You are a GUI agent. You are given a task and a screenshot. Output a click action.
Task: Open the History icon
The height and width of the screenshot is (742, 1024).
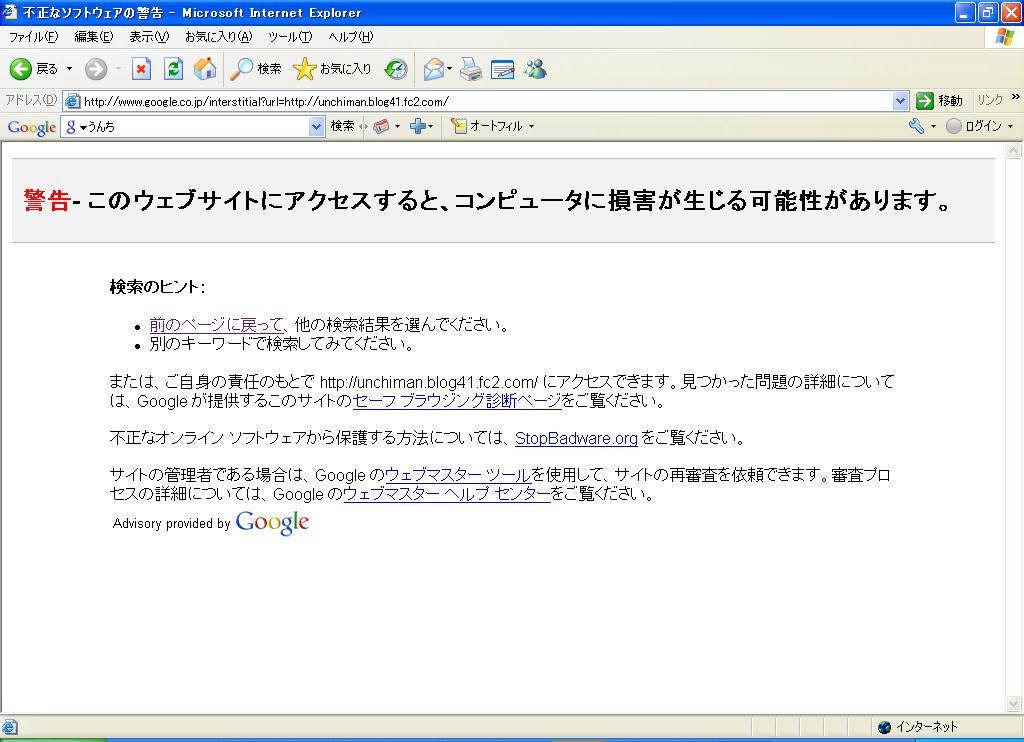[x=396, y=69]
